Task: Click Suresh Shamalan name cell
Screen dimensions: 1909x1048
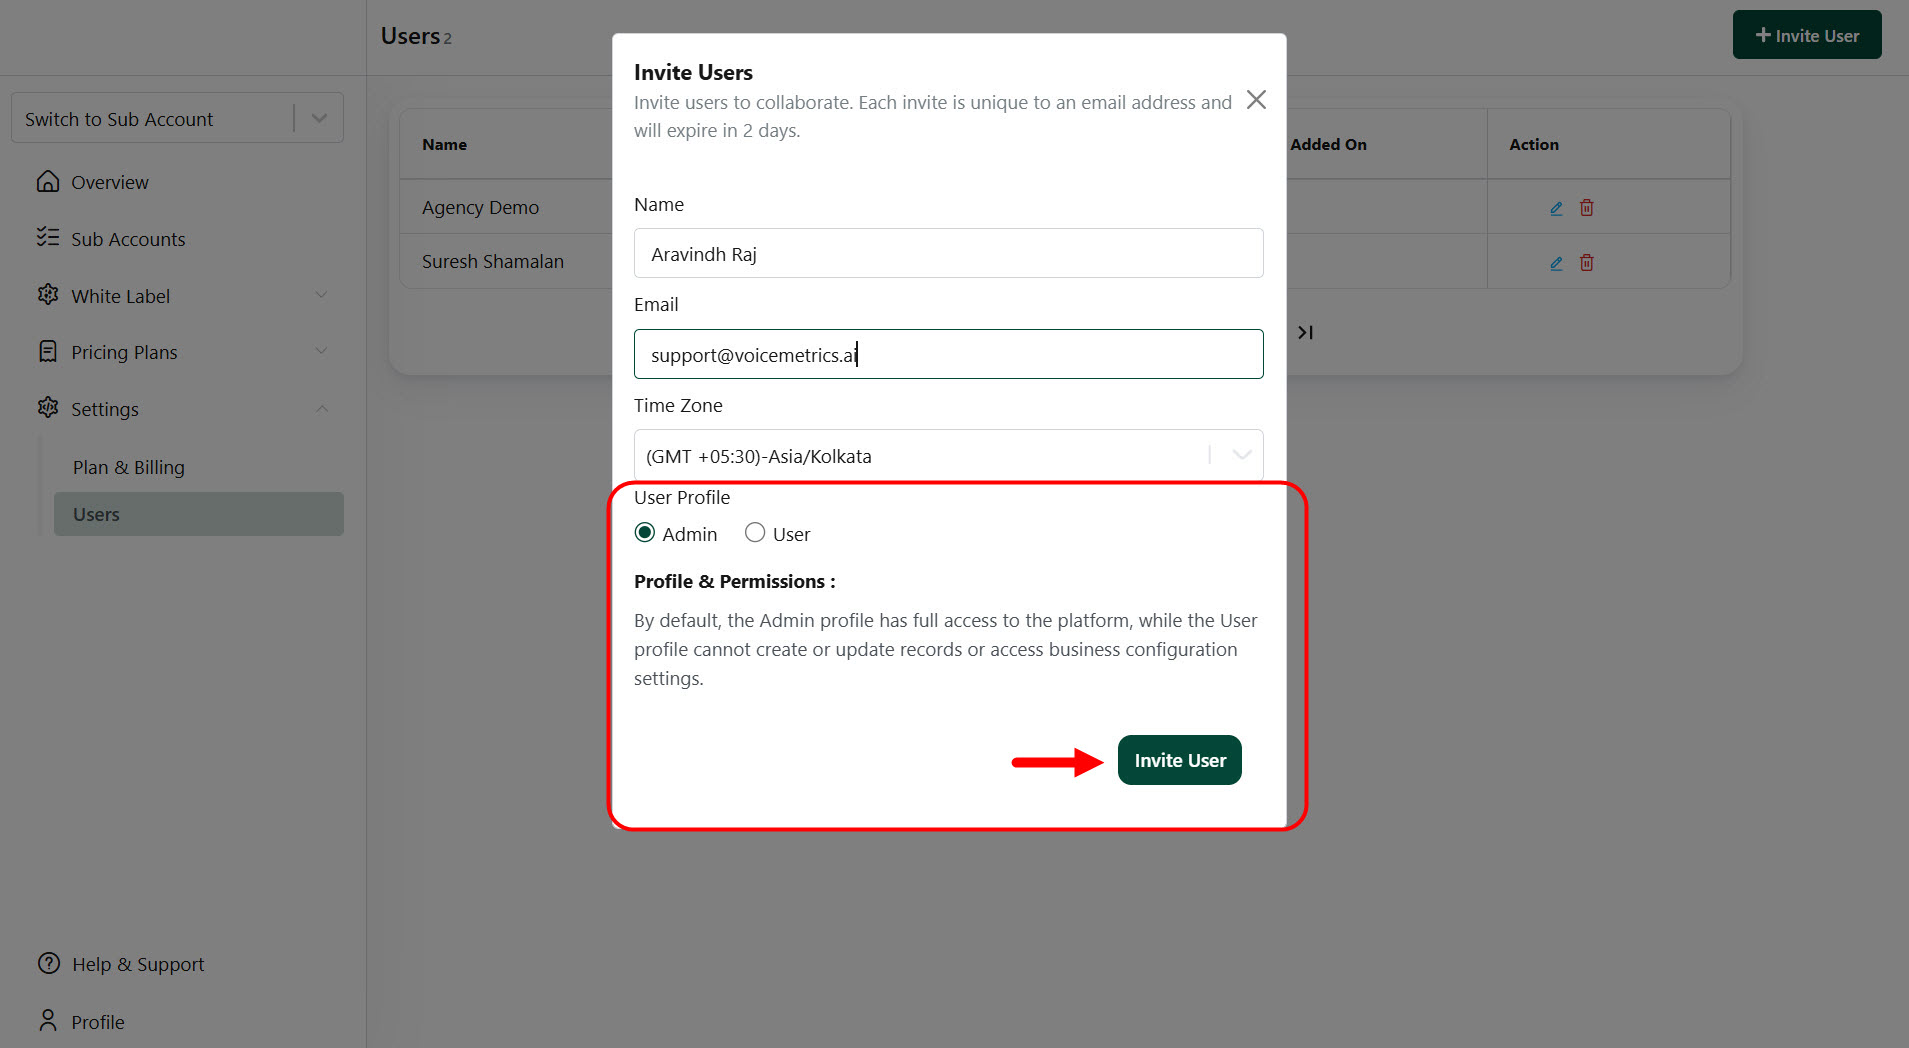Action: 493,261
